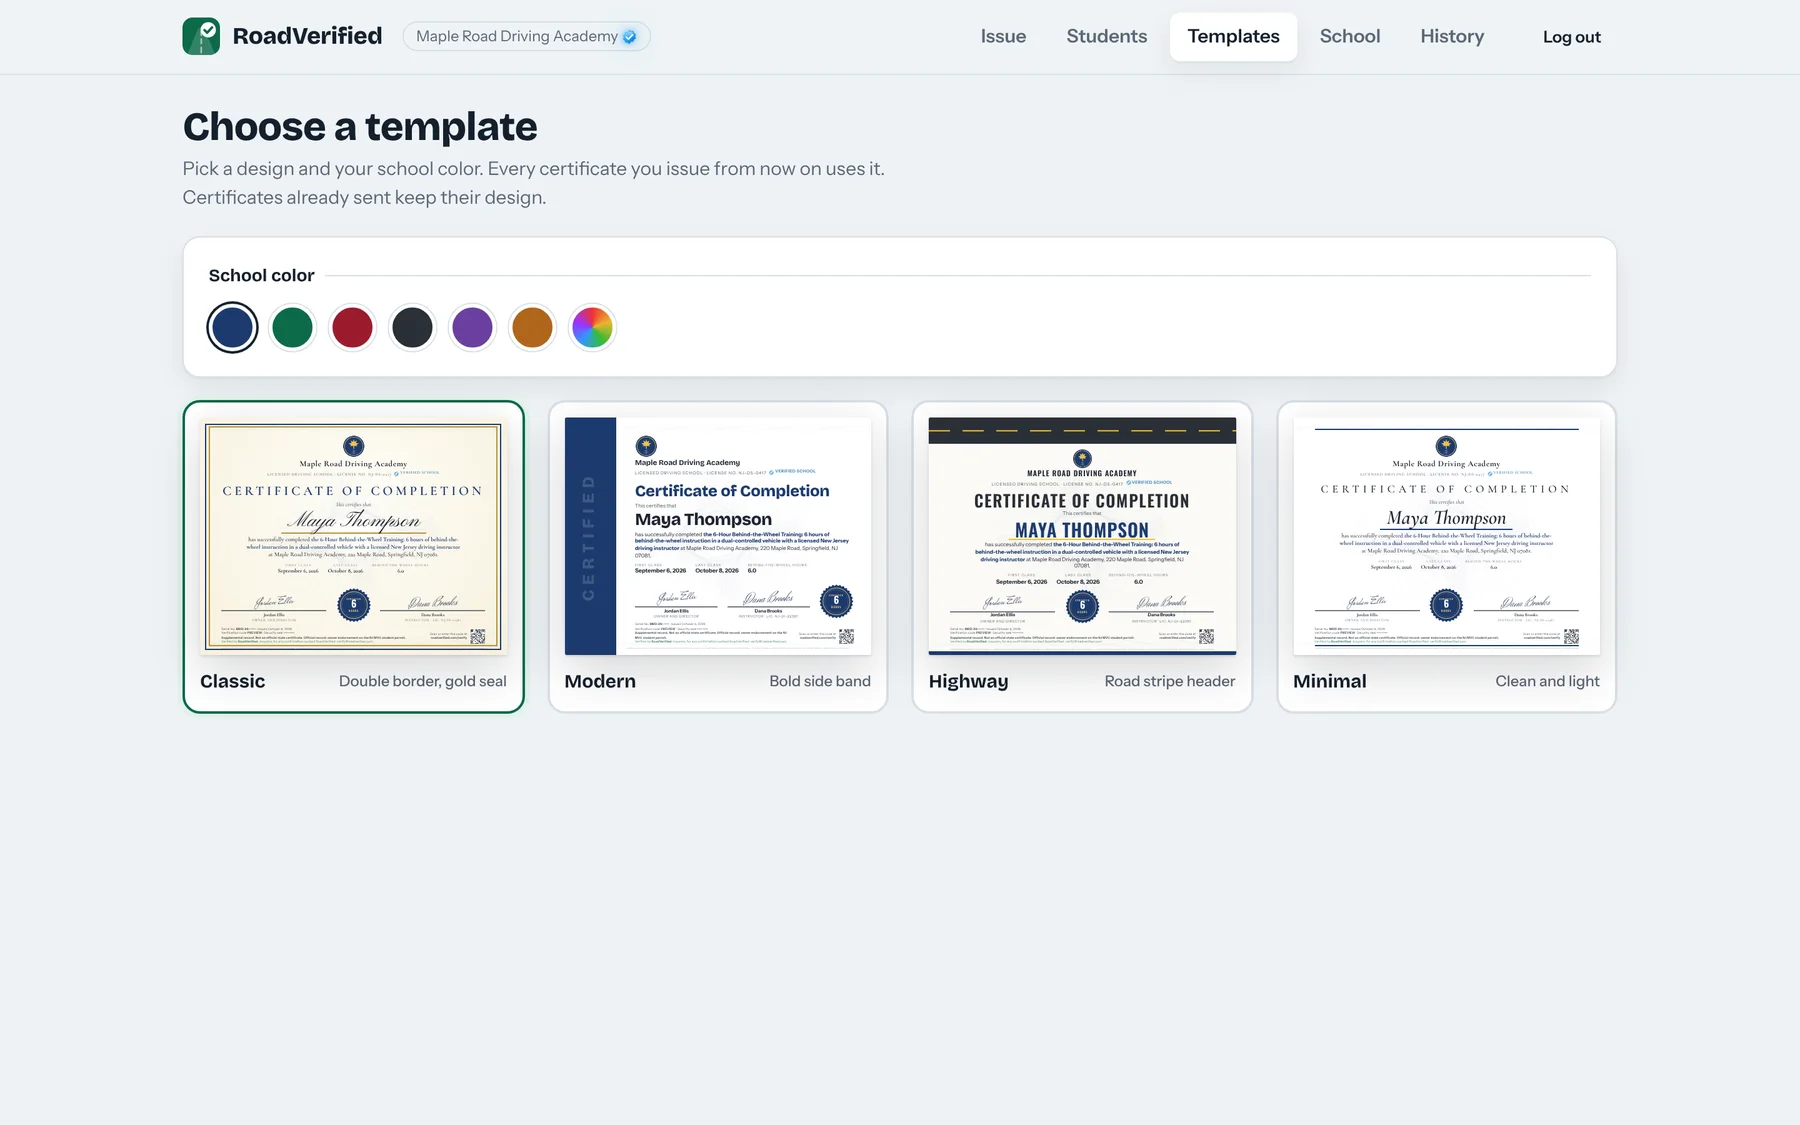1800x1125 pixels.
Task: Choose the green school color
Action: point(292,328)
